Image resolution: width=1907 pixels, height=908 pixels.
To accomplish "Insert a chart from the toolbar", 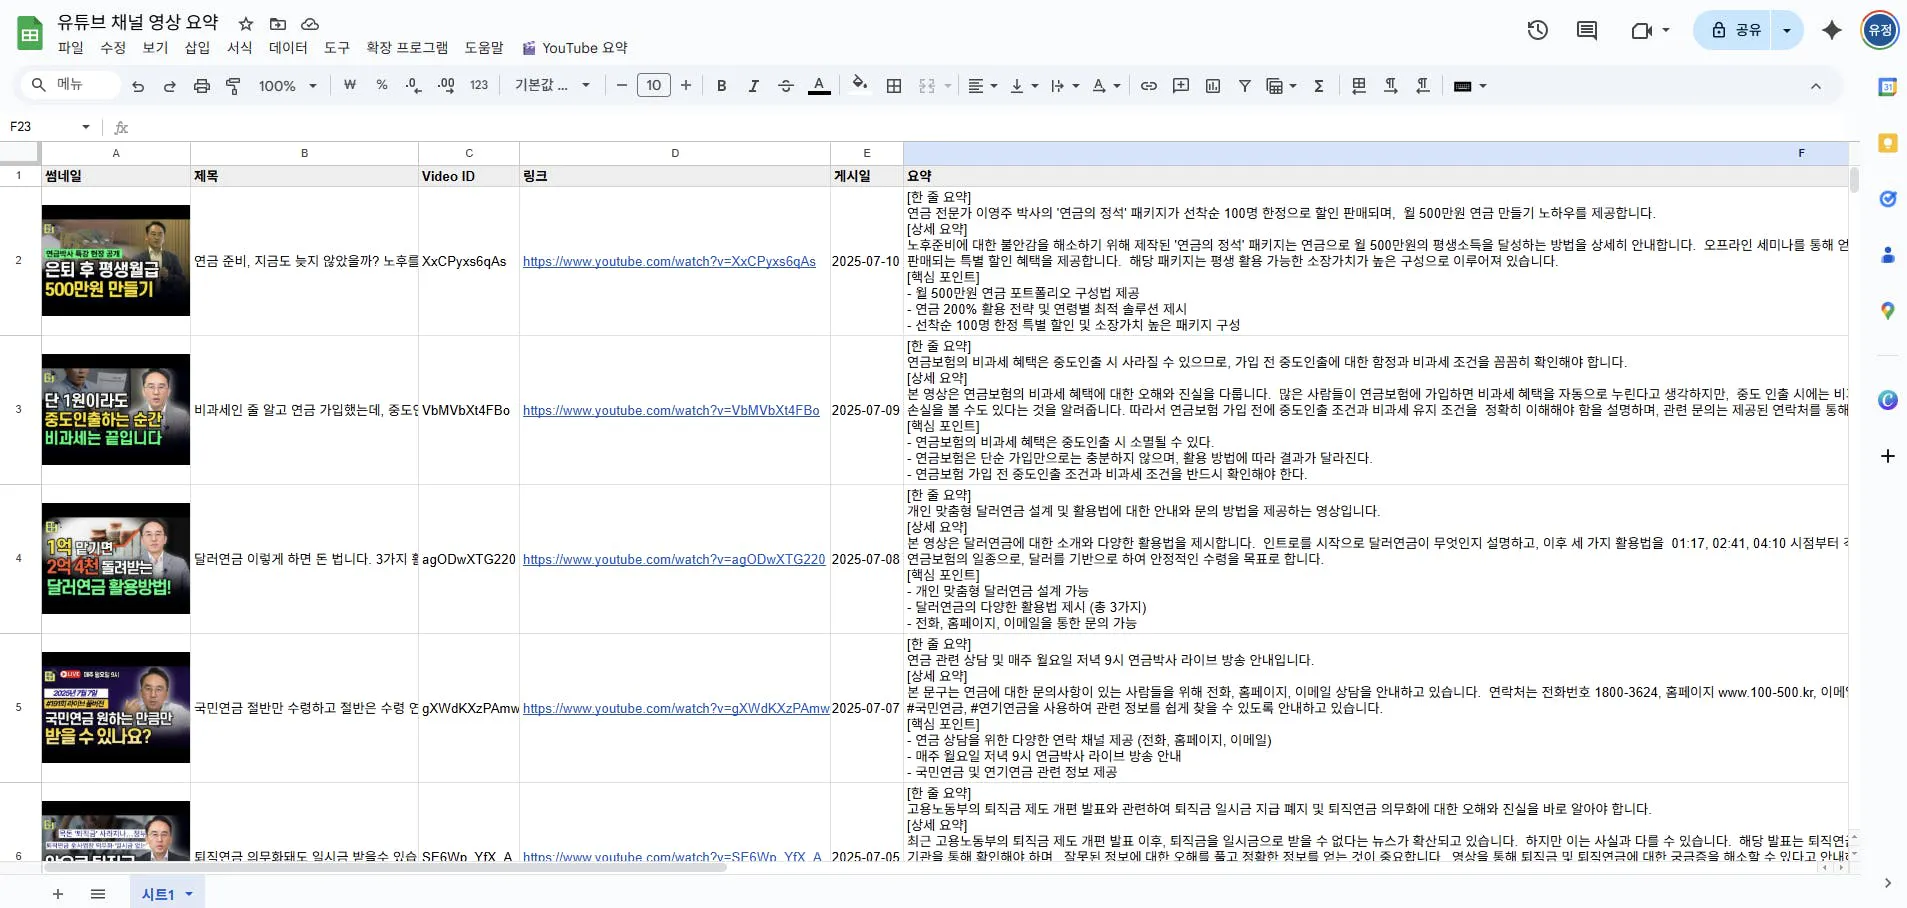I will (x=1212, y=86).
